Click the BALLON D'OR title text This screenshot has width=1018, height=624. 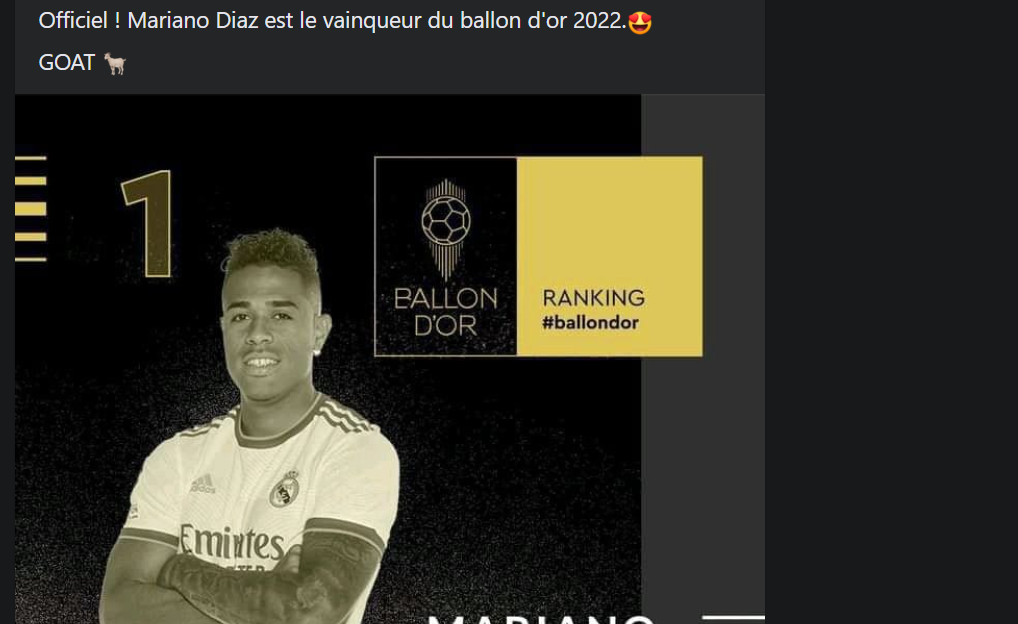pyautogui.click(x=445, y=312)
